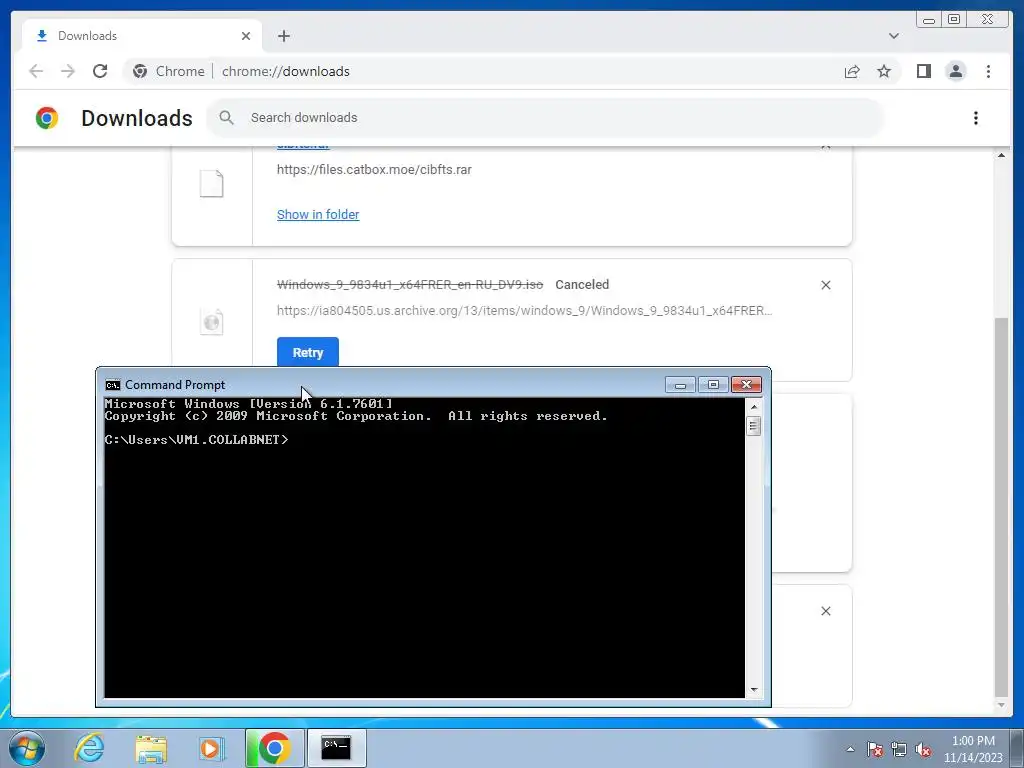1024x768 pixels.
Task: Expand the tab search dropdown arrow
Action: coord(893,36)
